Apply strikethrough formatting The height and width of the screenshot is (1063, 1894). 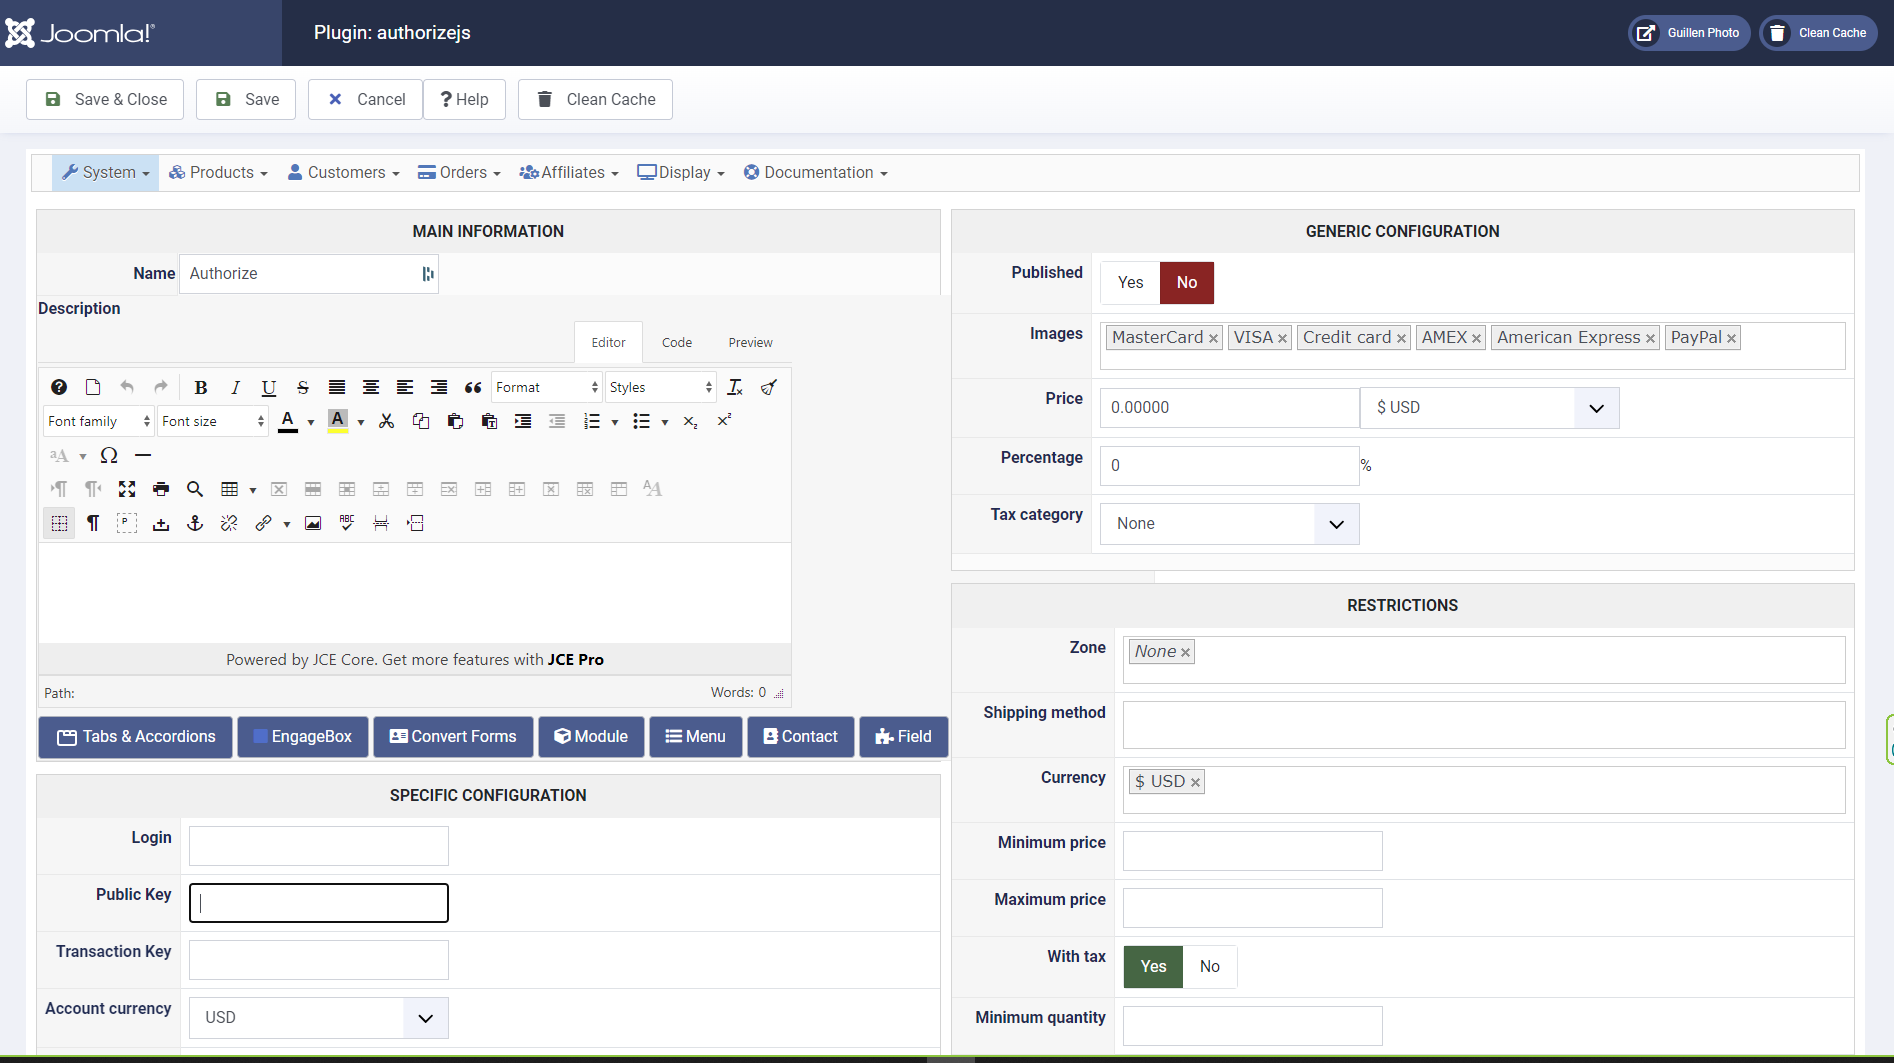coord(303,388)
